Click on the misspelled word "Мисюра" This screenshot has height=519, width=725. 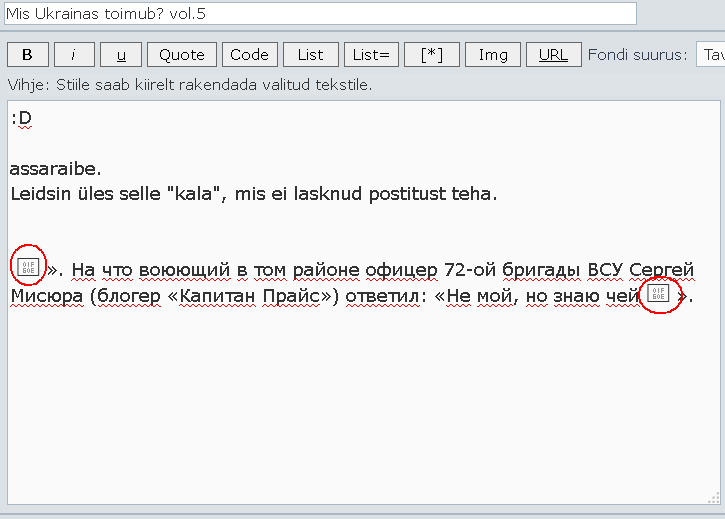46,296
